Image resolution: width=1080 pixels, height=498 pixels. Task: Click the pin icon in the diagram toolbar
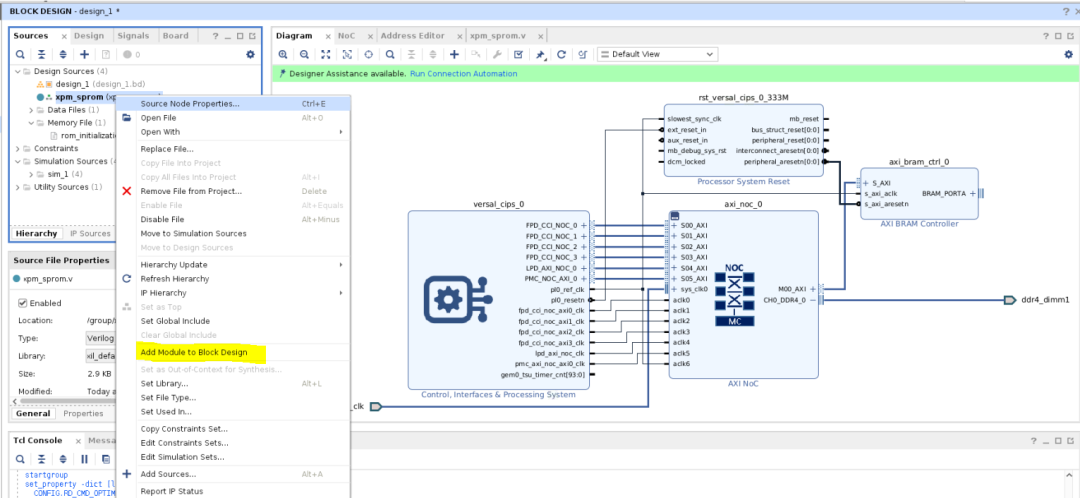pyautogui.click(x=541, y=54)
